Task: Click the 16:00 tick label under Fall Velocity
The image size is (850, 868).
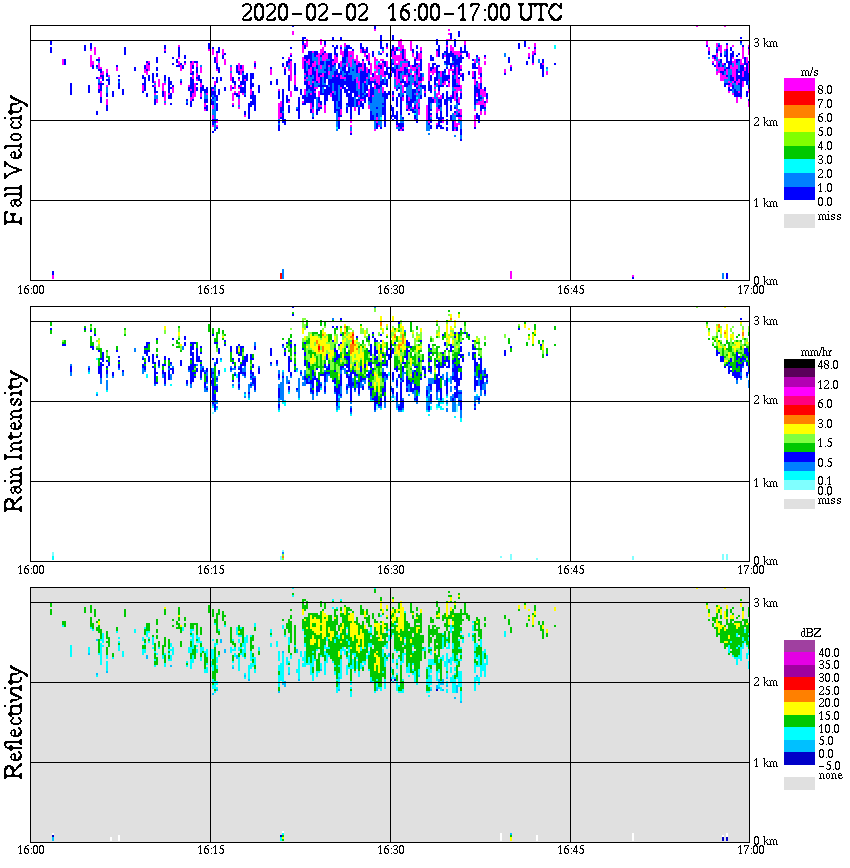Action: pyautogui.click(x=31, y=290)
